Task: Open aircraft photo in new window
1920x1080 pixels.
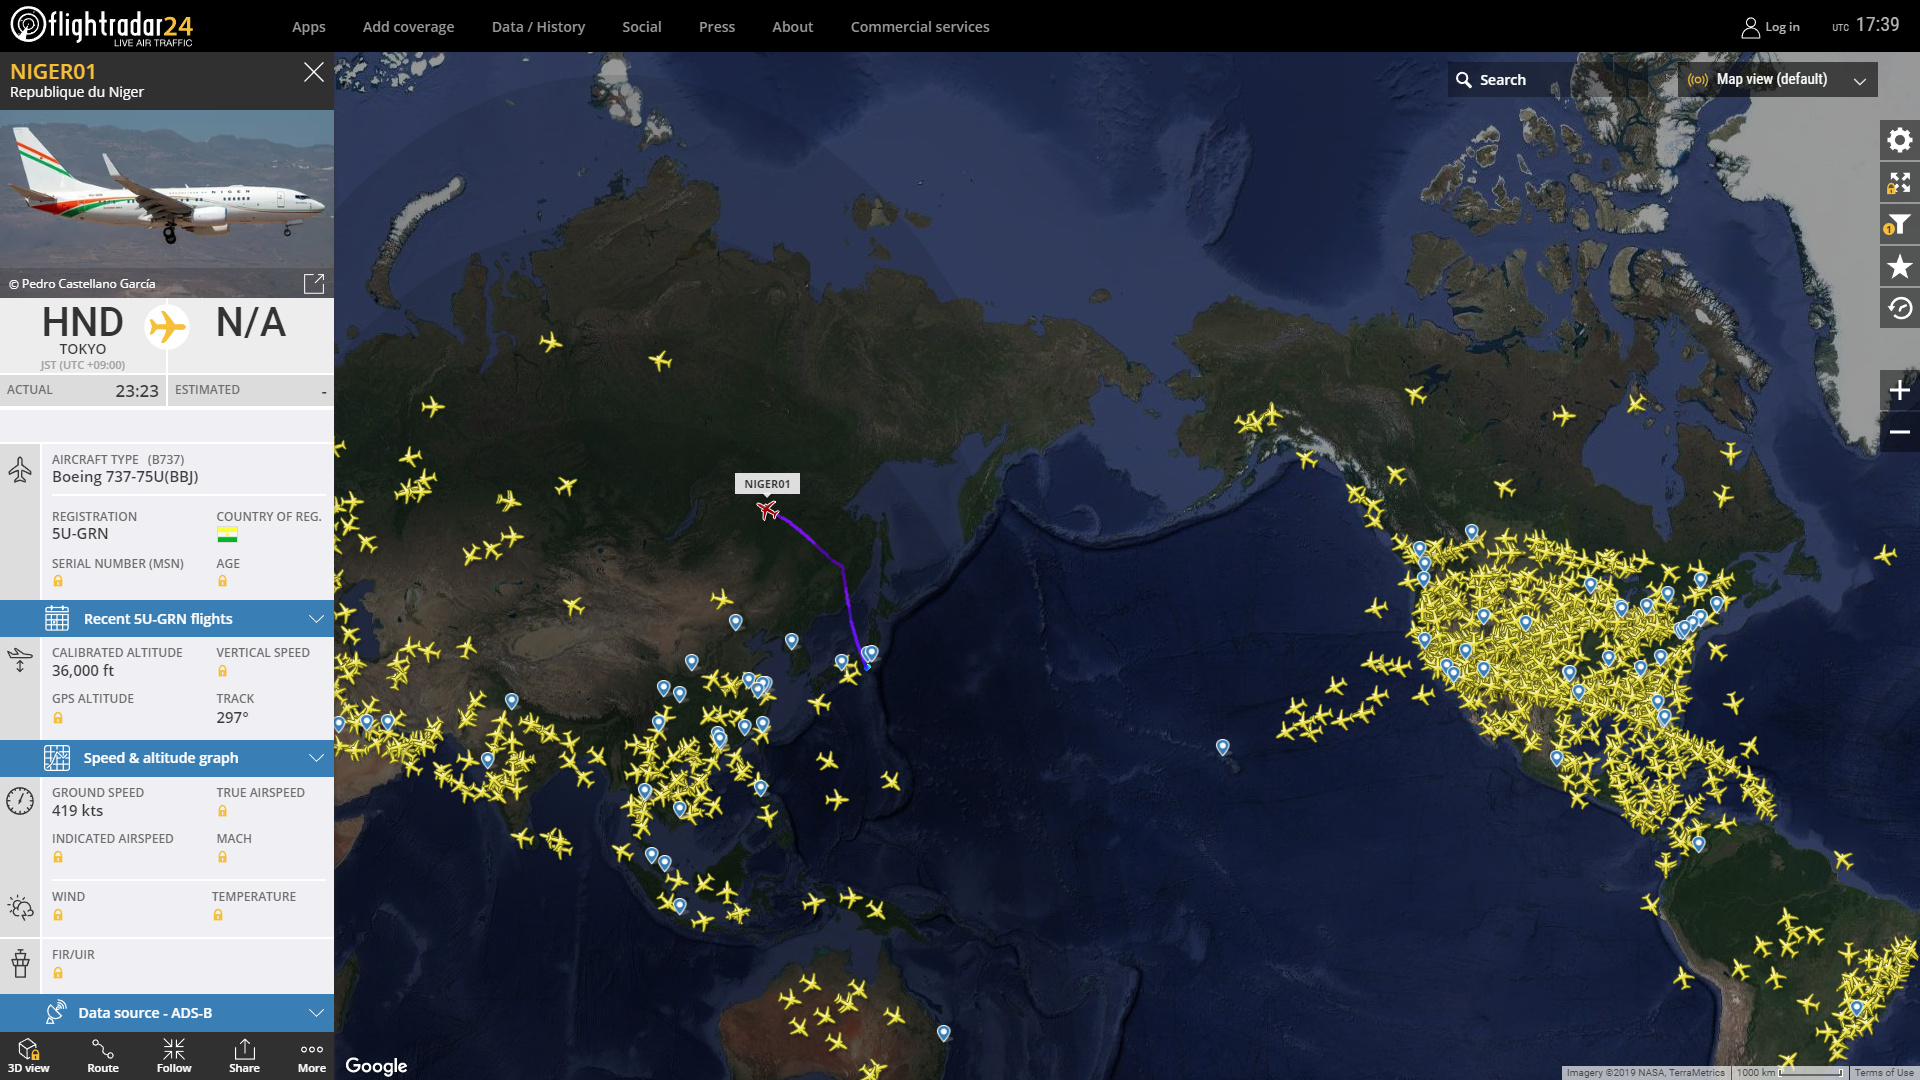Action: pyautogui.click(x=314, y=284)
